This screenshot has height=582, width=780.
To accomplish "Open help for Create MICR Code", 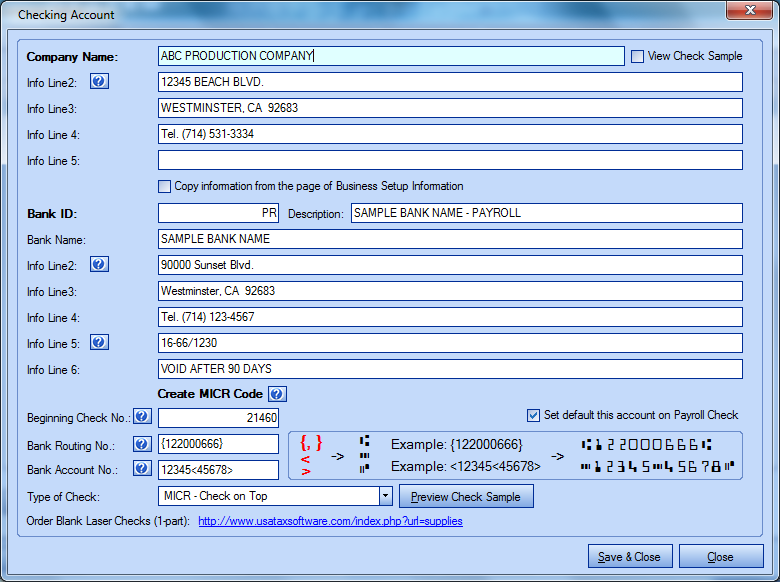I will click(x=277, y=394).
